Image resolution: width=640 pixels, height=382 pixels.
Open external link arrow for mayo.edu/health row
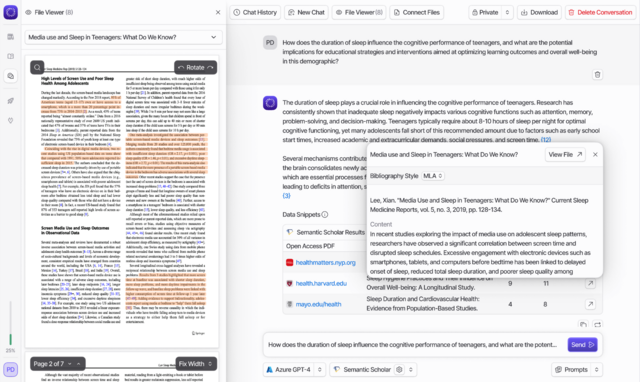590,304
